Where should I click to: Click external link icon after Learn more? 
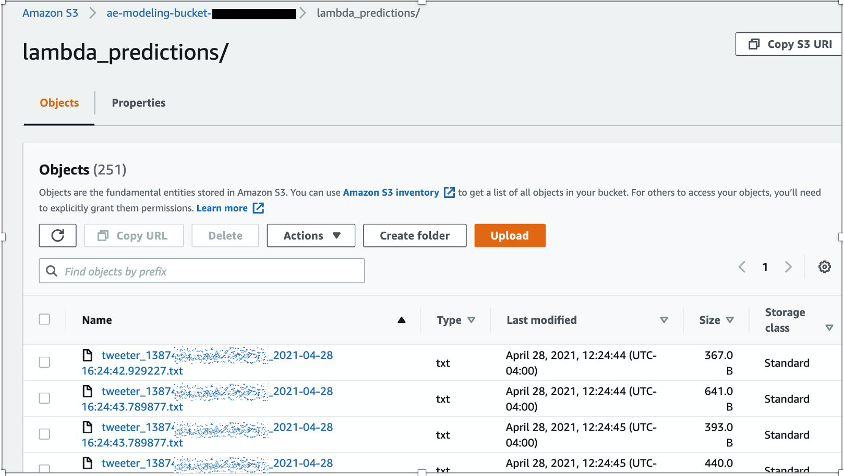tap(258, 208)
